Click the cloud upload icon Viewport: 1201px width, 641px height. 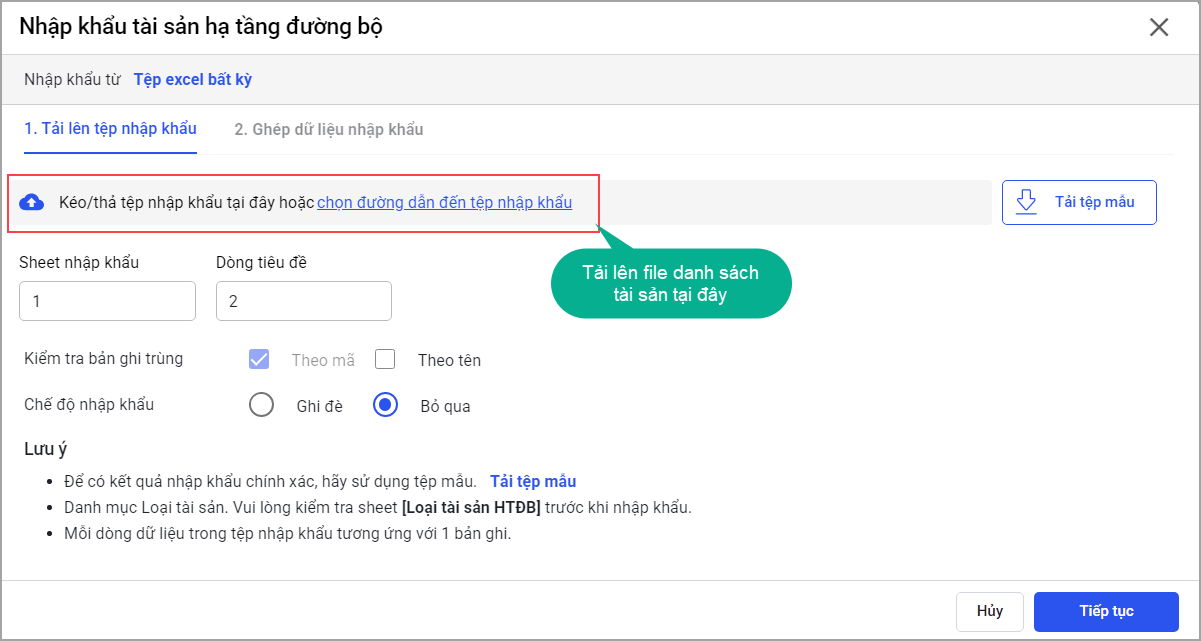(32, 203)
